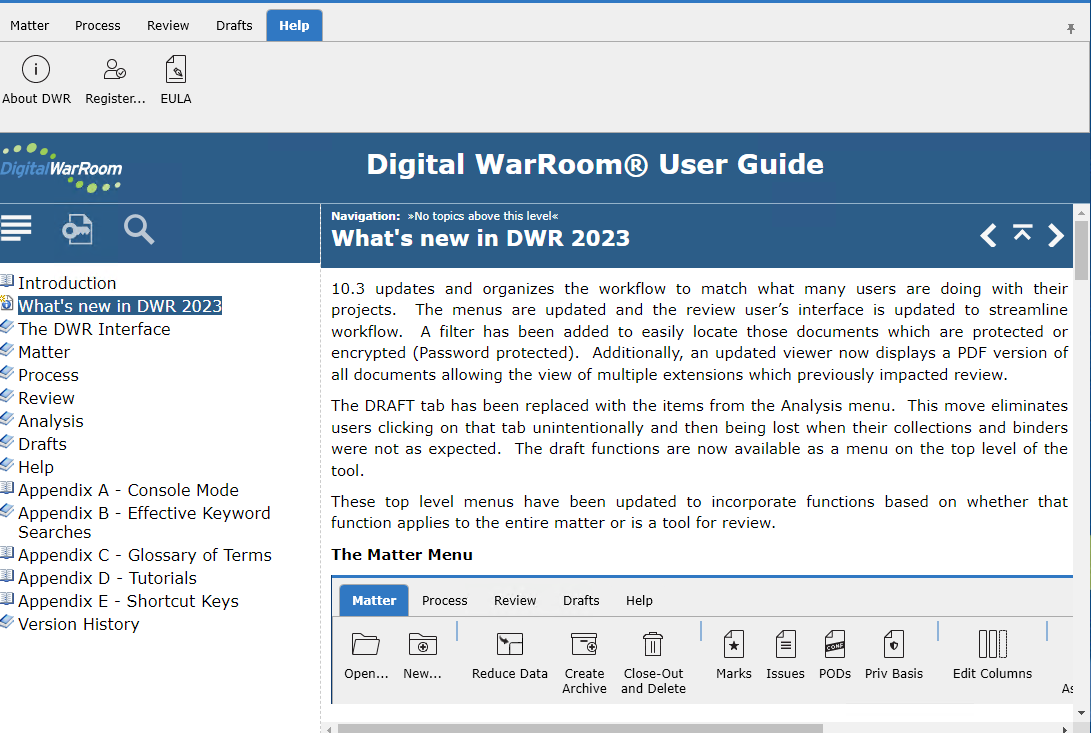Image resolution: width=1091 pixels, height=733 pixels.
Task: Switch to the Matter ribbon tab
Action: [x=29, y=26]
